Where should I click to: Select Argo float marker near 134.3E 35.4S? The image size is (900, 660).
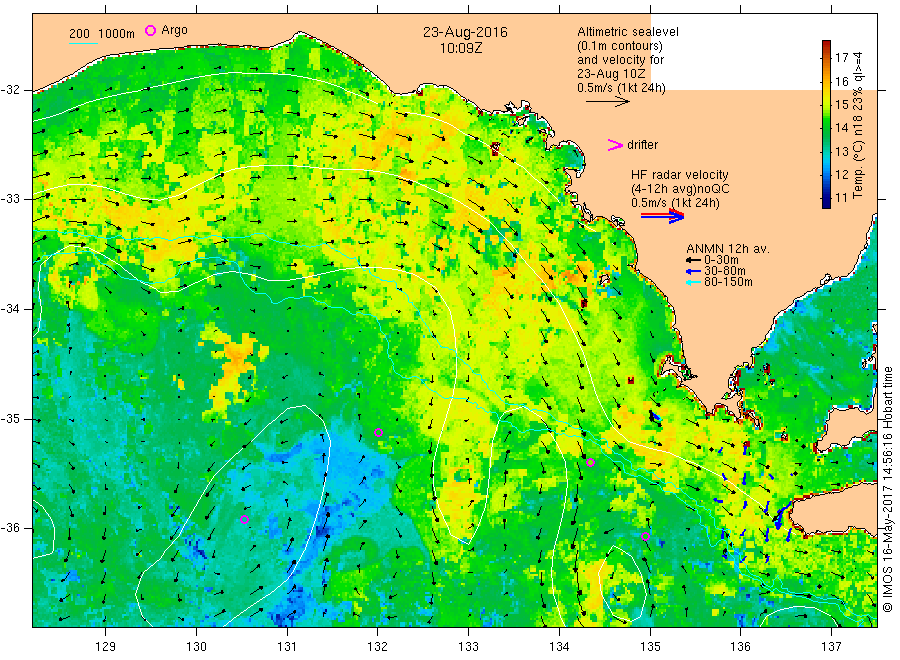click(591, 463)
